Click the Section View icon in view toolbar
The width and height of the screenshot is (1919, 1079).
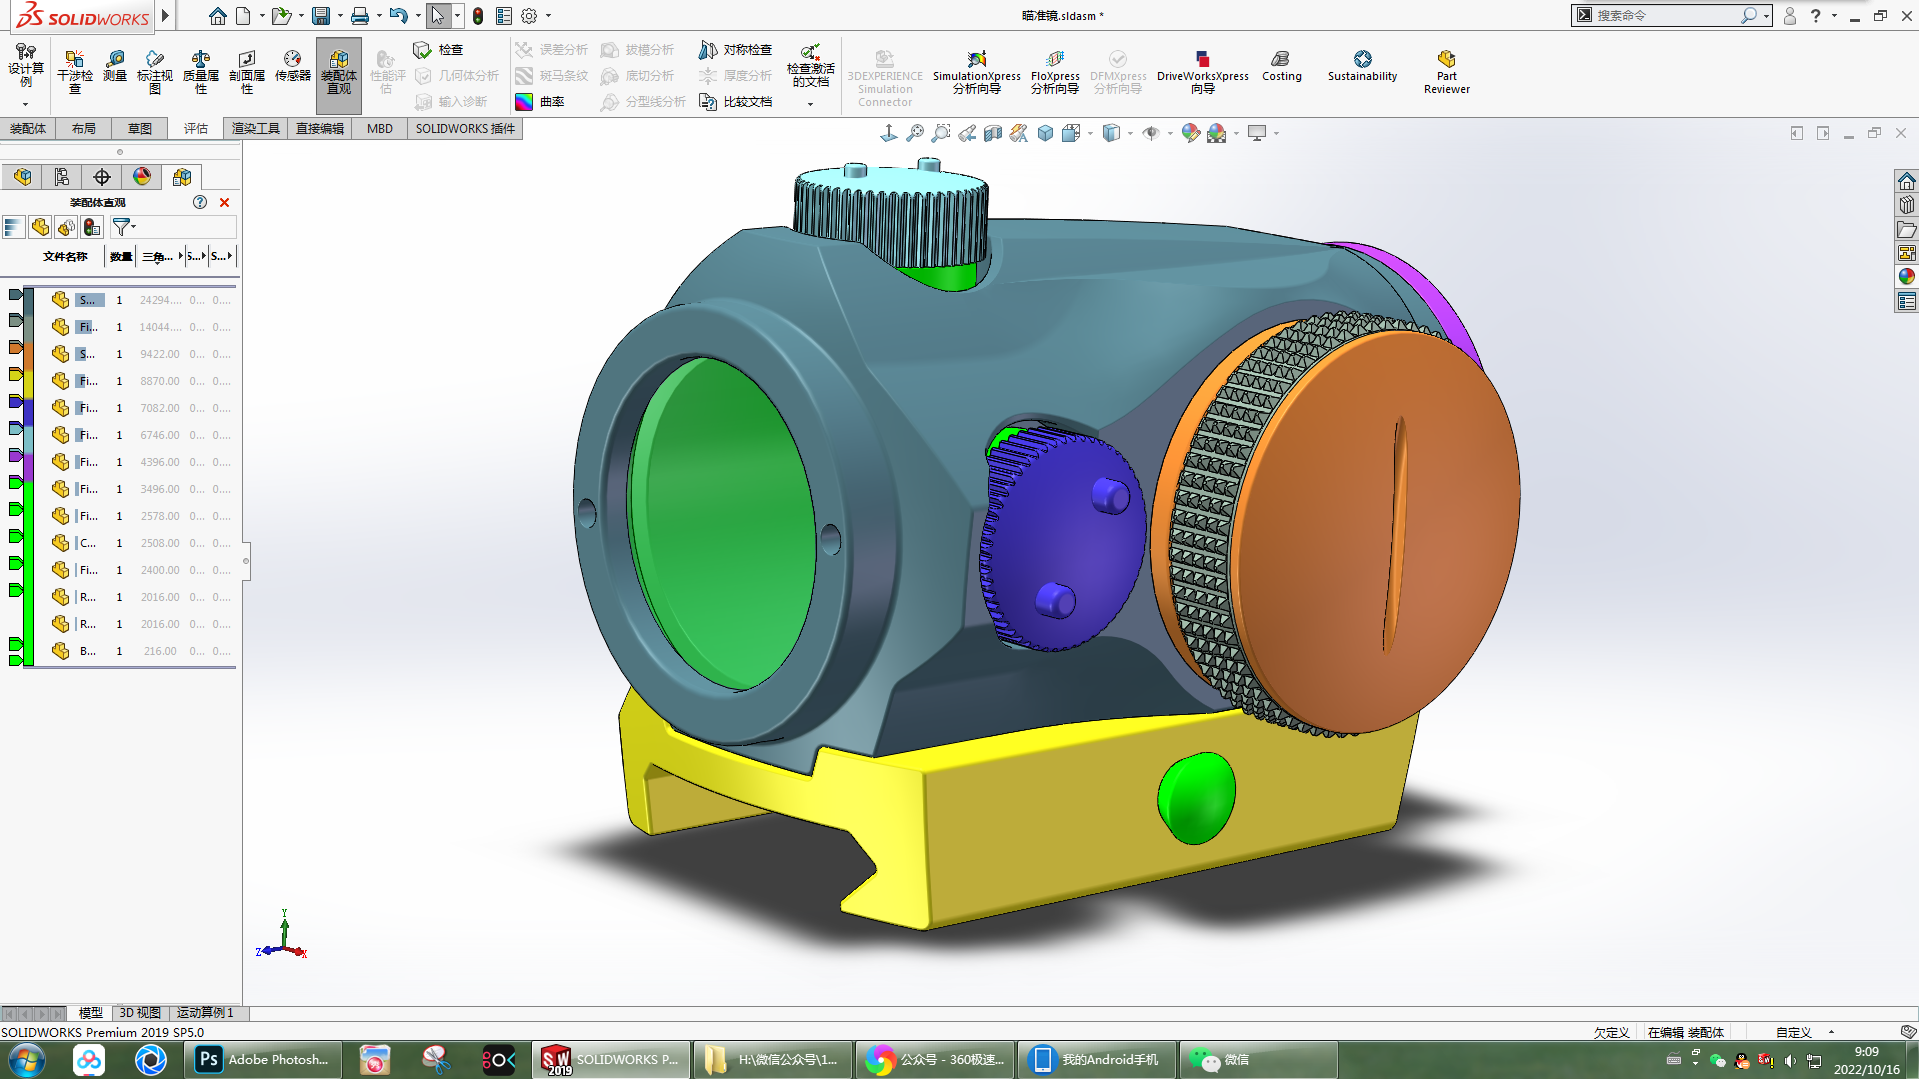[x=993, y=133]
